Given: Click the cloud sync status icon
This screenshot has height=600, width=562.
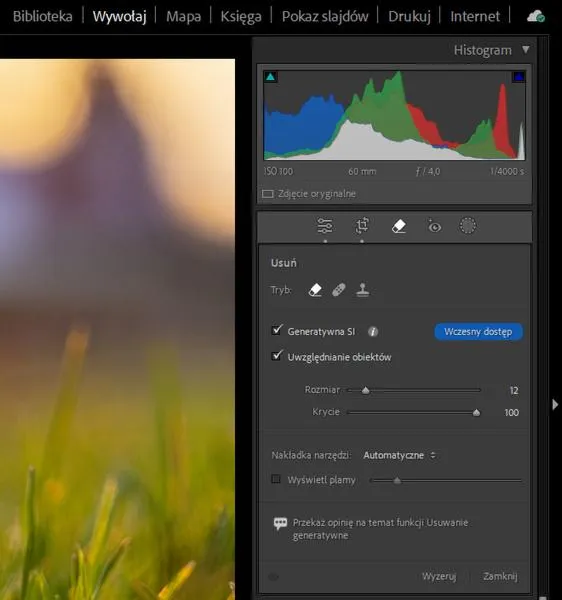Looking at the screenshot, I should [x=536, y=16].
